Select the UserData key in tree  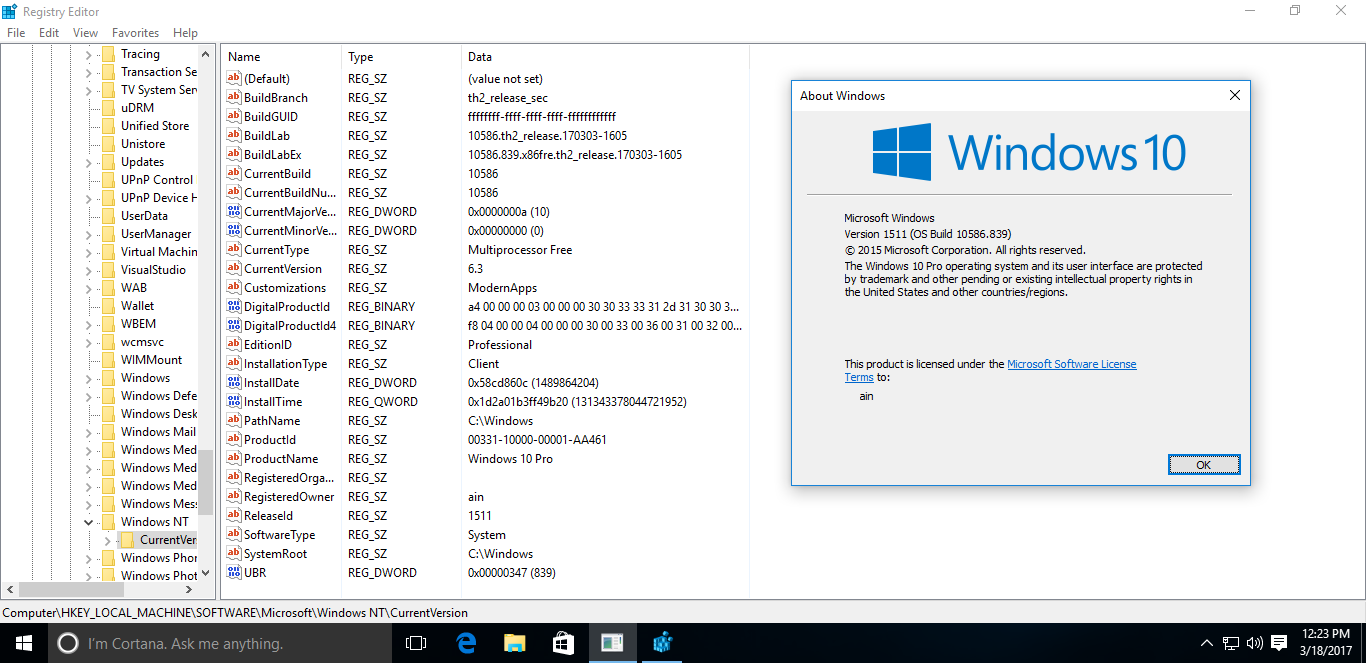pyautogui.click(x=144, y=216)
